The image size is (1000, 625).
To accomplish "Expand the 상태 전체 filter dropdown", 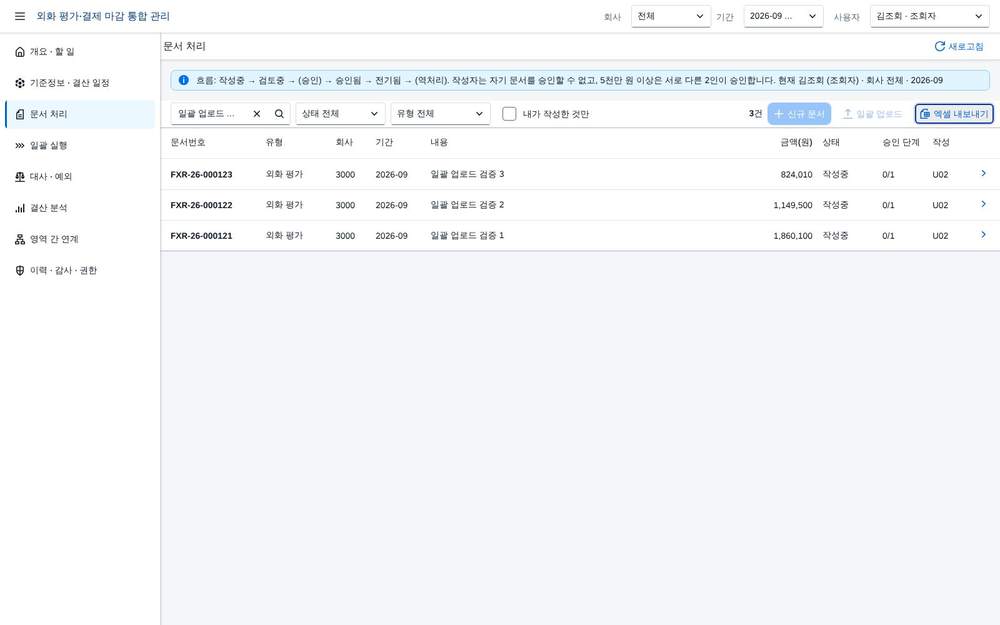I will (x=341, y=114).
